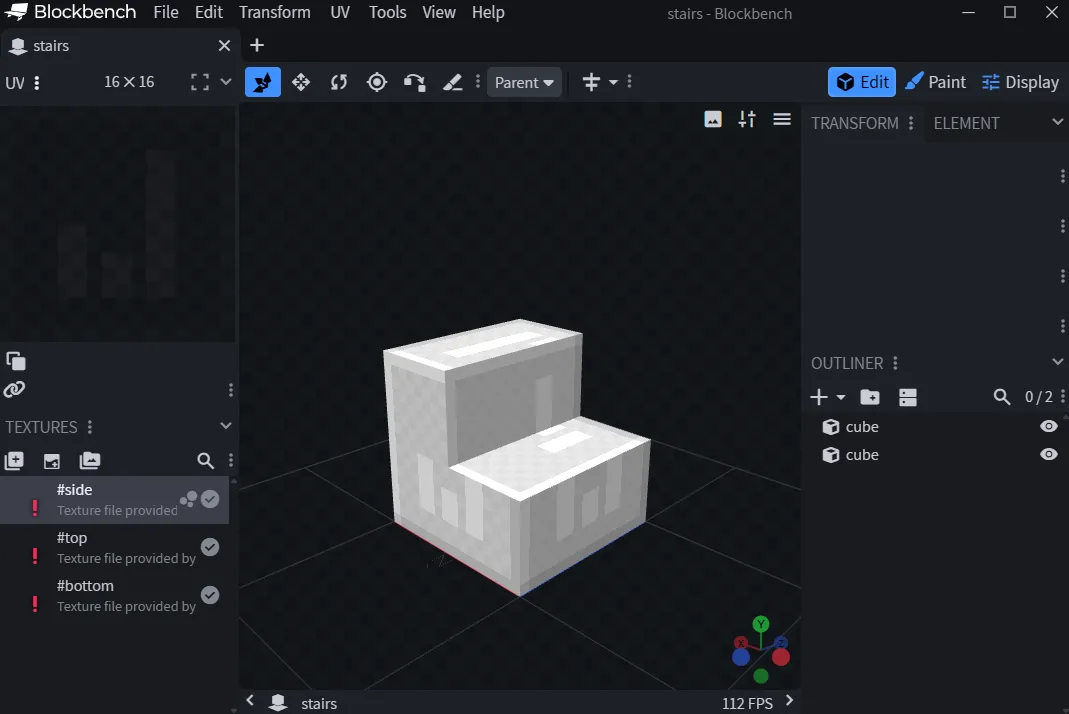Click the Z axis on the navigation gizmo
This screenshot has height=714, width=1069.
(x=781, y=642)
